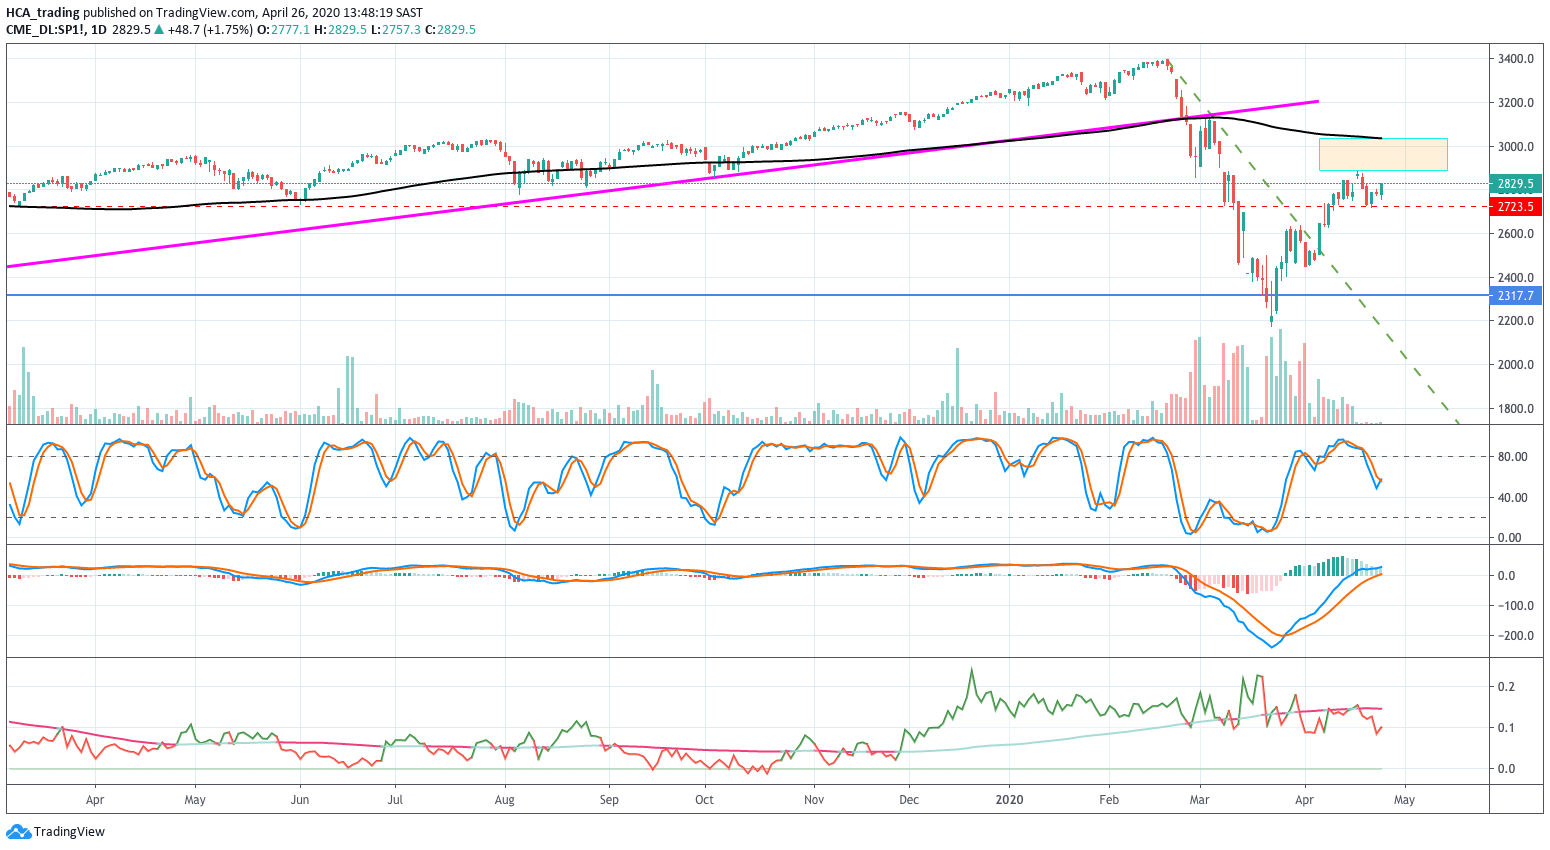Click the red 2723.5 price tag
The image size is (1550, 850).
(x=1515, y=207)
